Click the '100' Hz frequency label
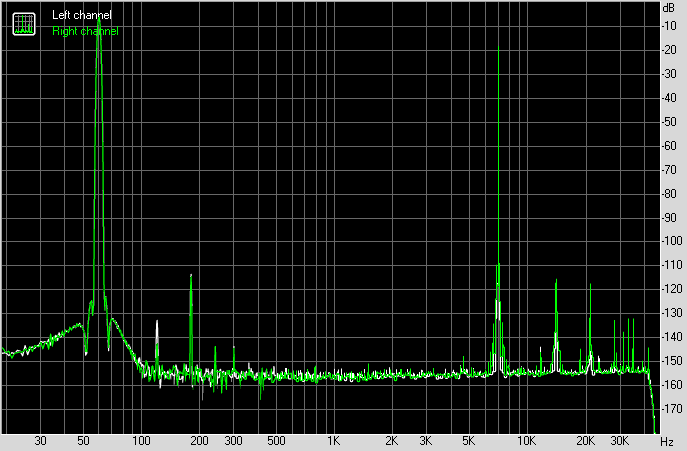The width and height of the screenshot is (687, 451). coord(141,440)
